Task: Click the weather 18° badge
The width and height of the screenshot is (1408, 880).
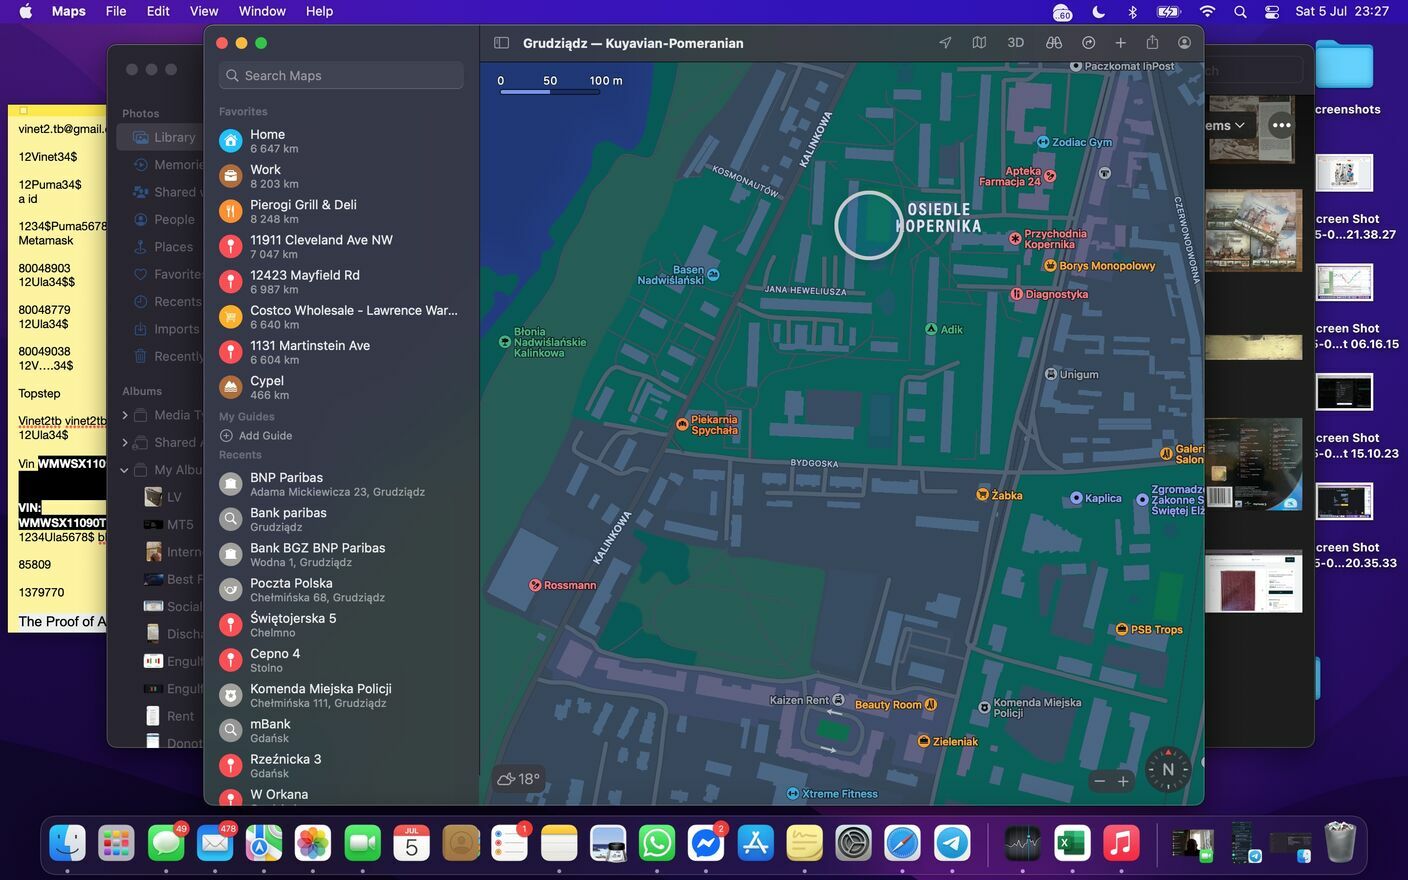Action: pos(519,779)
